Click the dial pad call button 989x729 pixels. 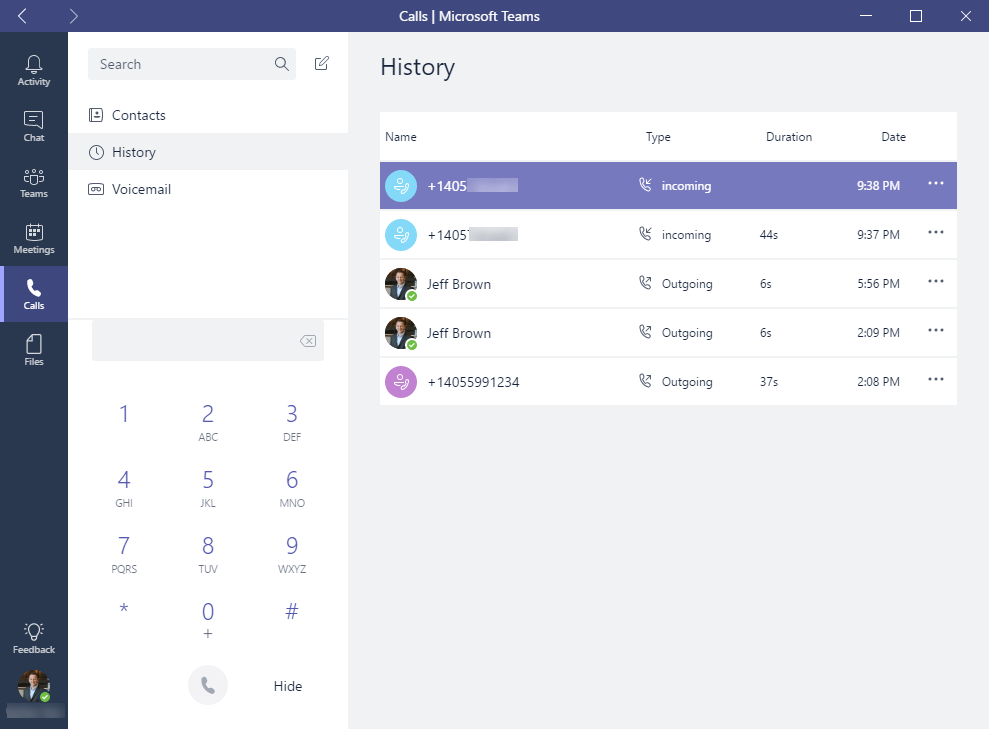(208, 685)
